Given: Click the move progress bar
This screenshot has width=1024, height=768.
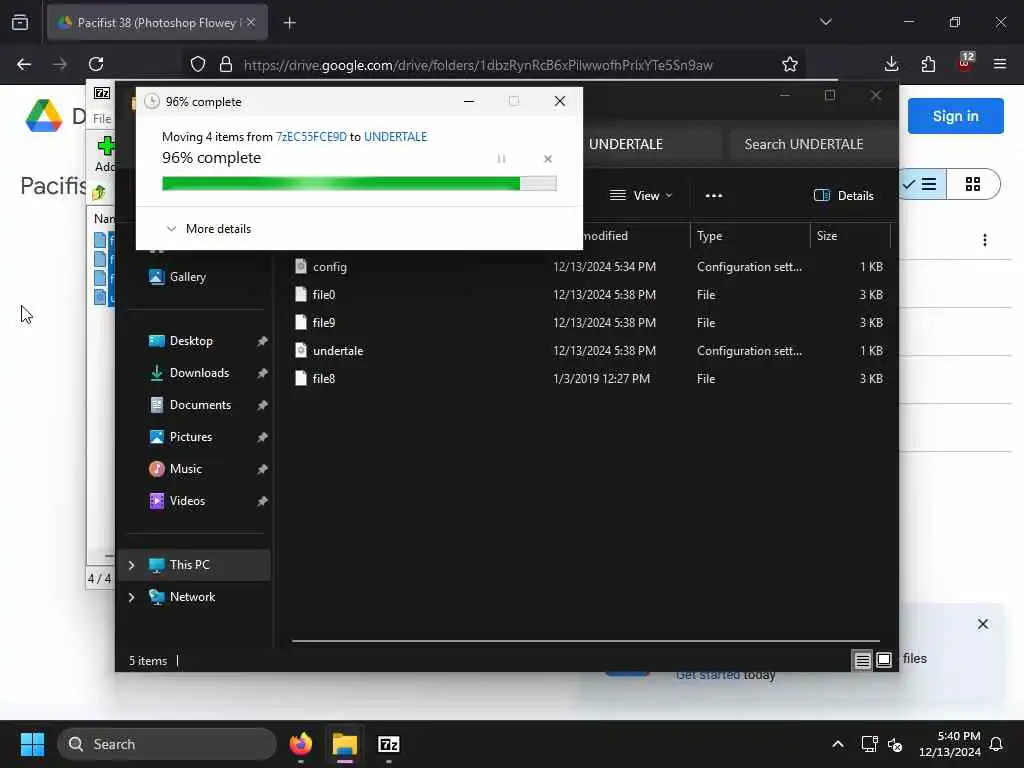Looking at the screenshot, I should tap(359, 184).
